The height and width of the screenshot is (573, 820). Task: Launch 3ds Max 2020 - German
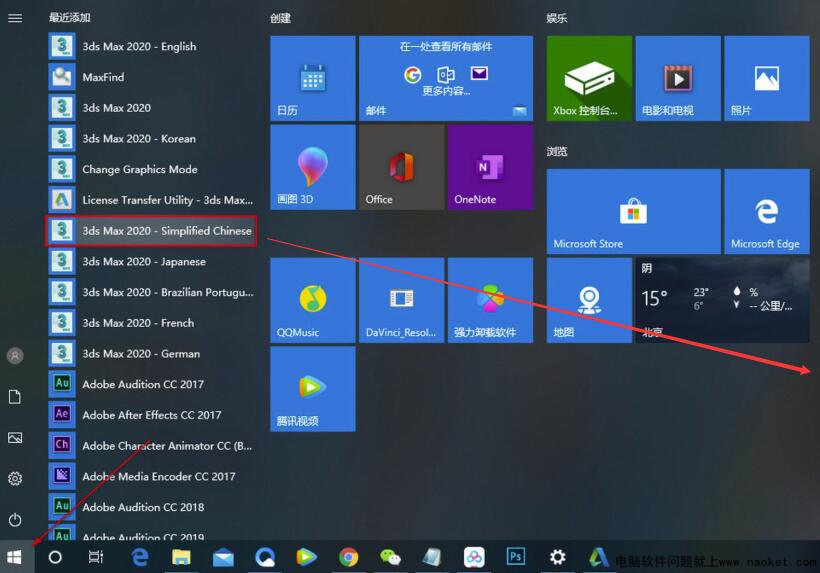[x=151, y=354]
